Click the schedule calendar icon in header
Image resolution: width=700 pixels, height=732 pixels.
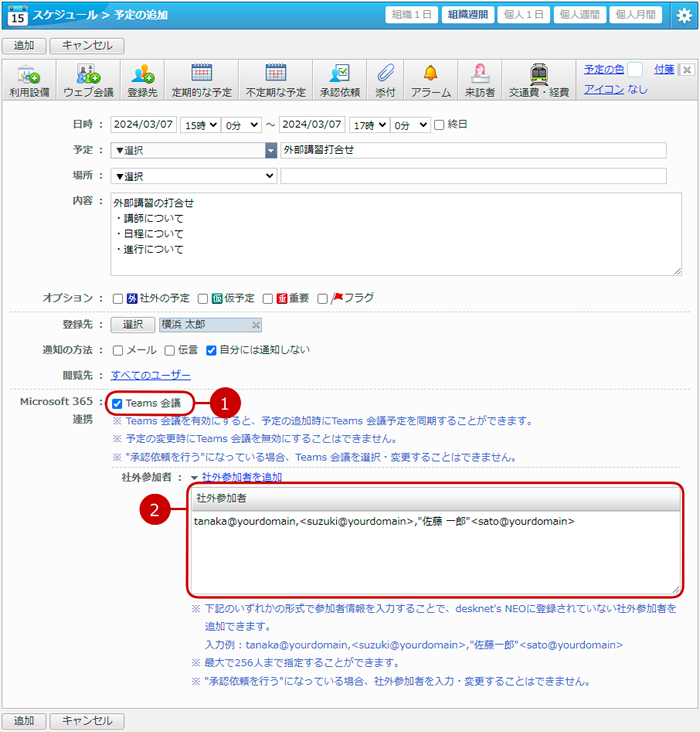[17, 15]
